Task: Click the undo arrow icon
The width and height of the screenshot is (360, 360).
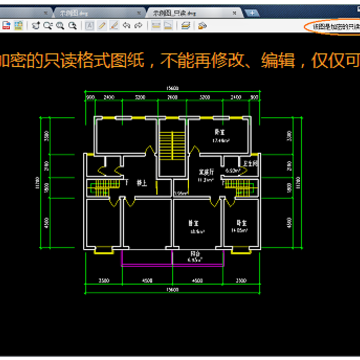Action: (127, 25)
